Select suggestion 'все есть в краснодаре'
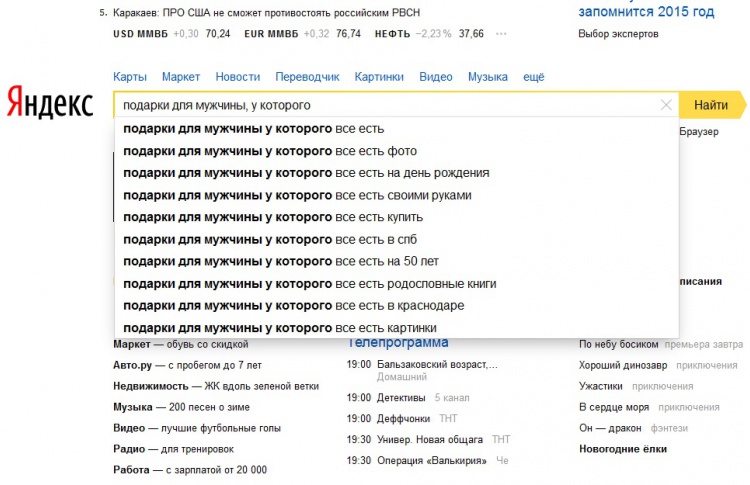This screenshot has width=750, height=485. (397, 306)
